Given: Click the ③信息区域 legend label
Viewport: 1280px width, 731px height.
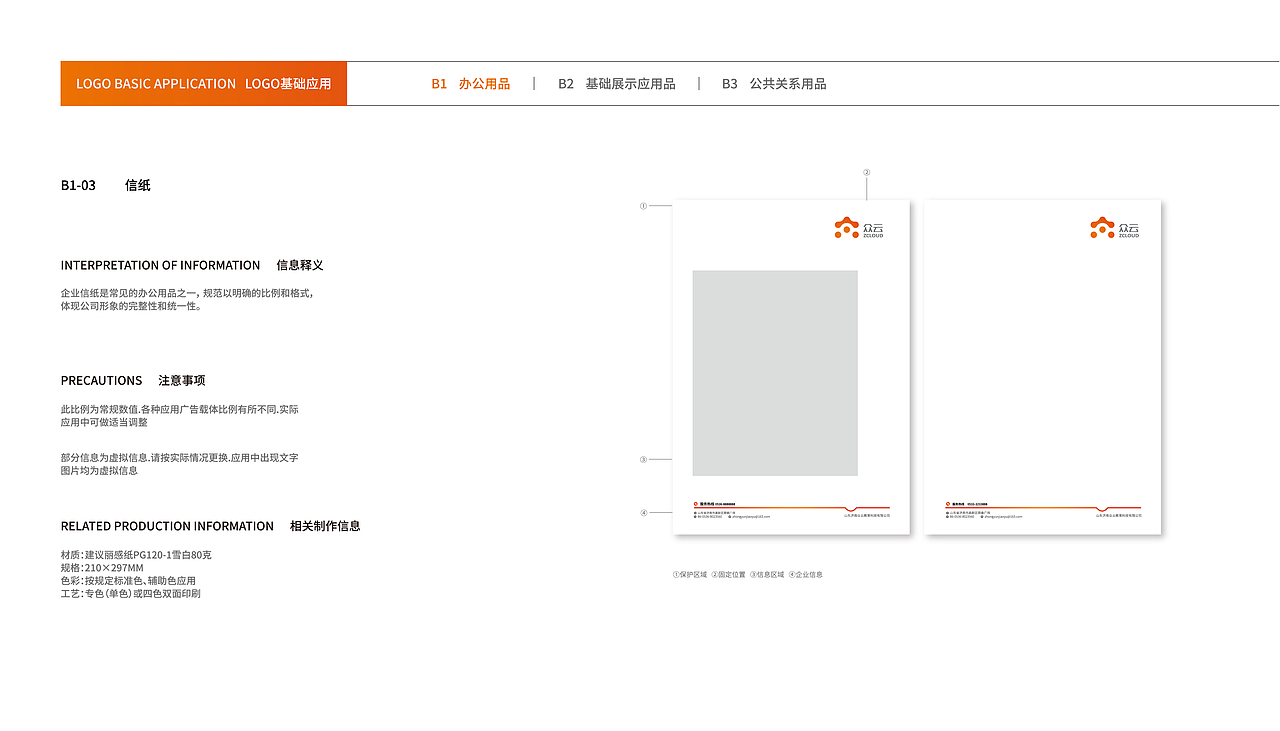Looking at the screenshot, I should point(767,575).
